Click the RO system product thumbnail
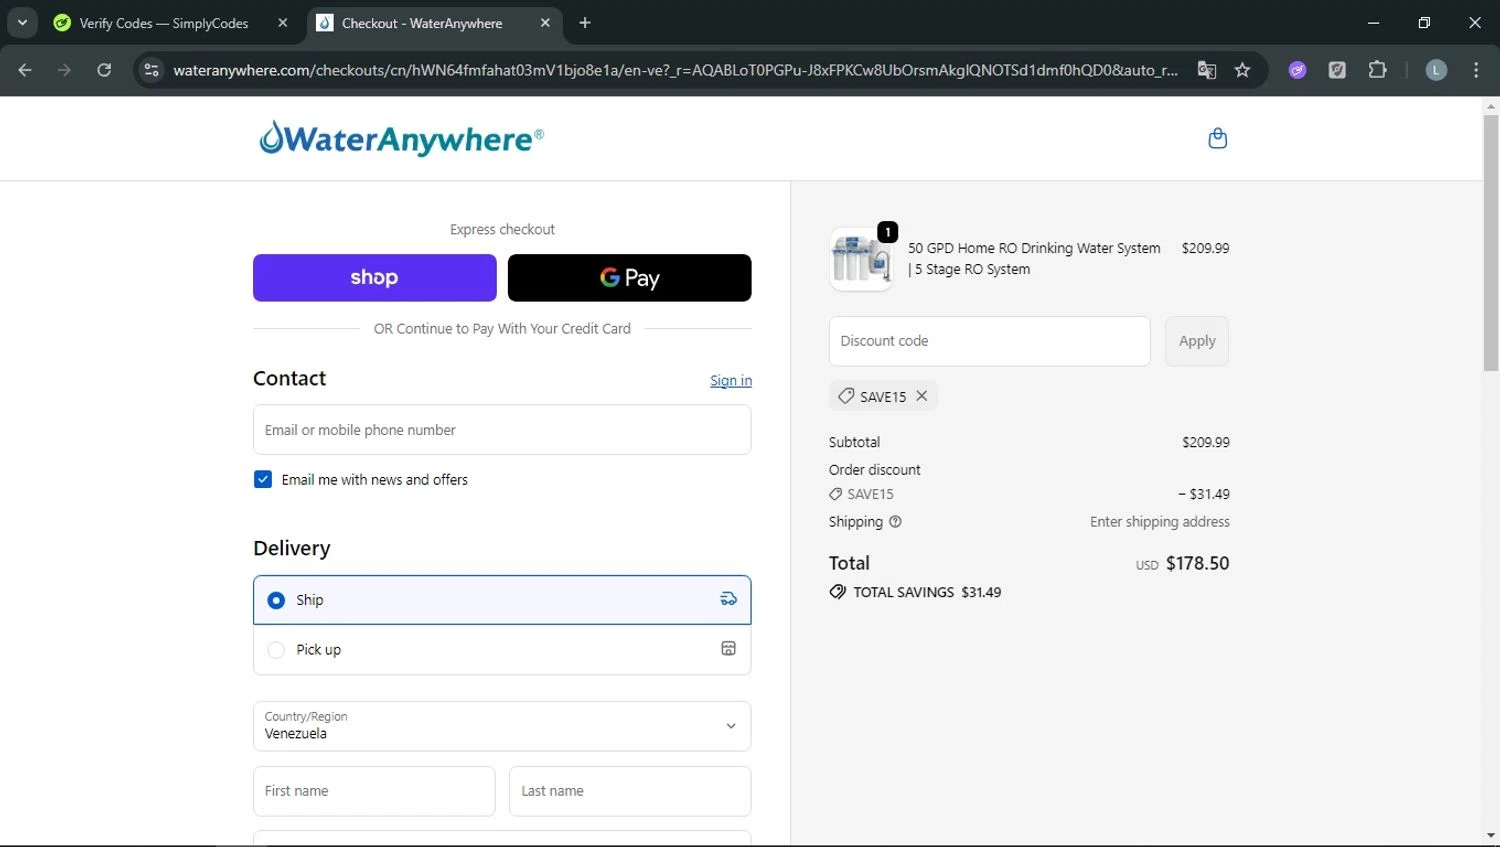The height and width of the screenshot is (847, 1500). pyautogui.click(x=861, y=259)
